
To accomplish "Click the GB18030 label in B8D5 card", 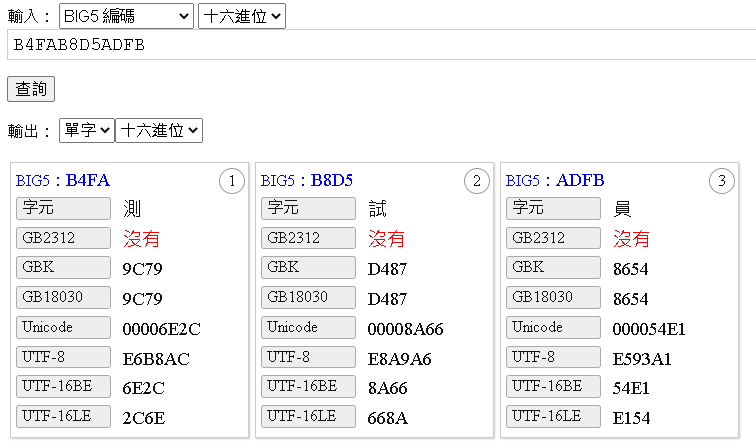I will 308,298.
